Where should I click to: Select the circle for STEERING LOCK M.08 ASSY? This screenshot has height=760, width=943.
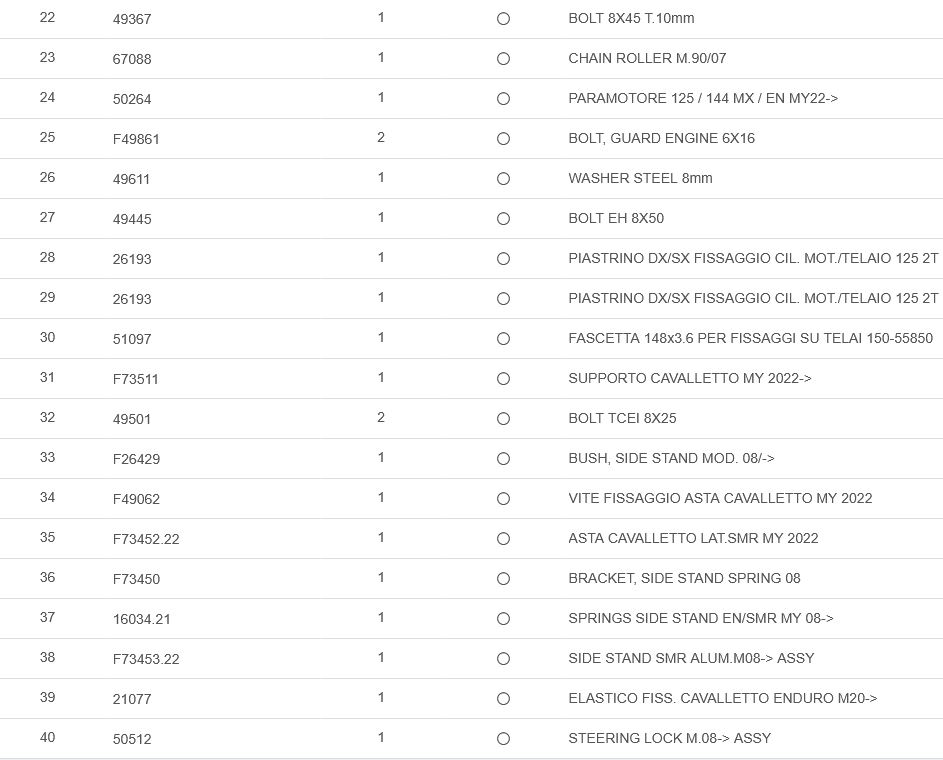503,739
